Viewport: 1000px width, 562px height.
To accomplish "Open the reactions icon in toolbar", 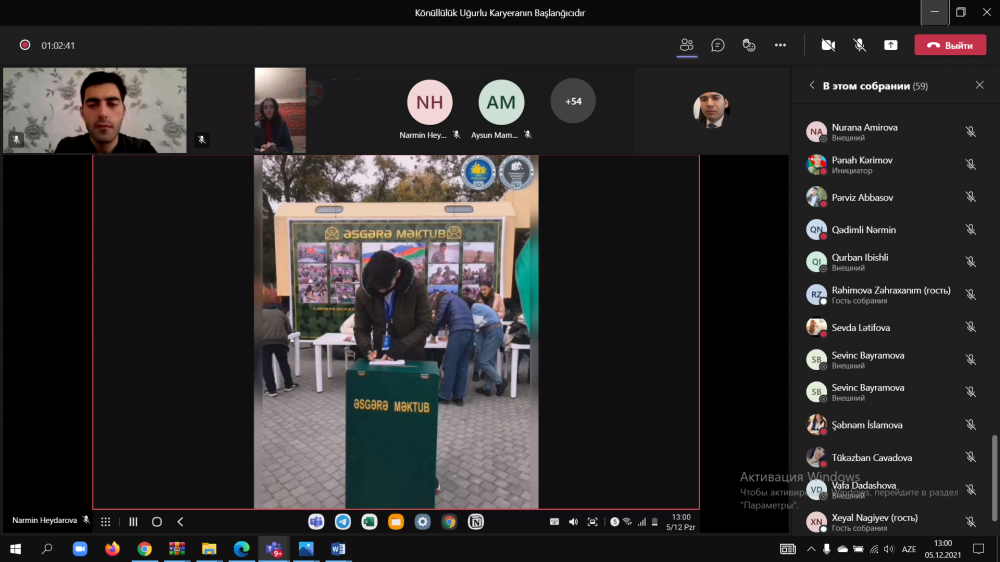I will coord(749,45).
